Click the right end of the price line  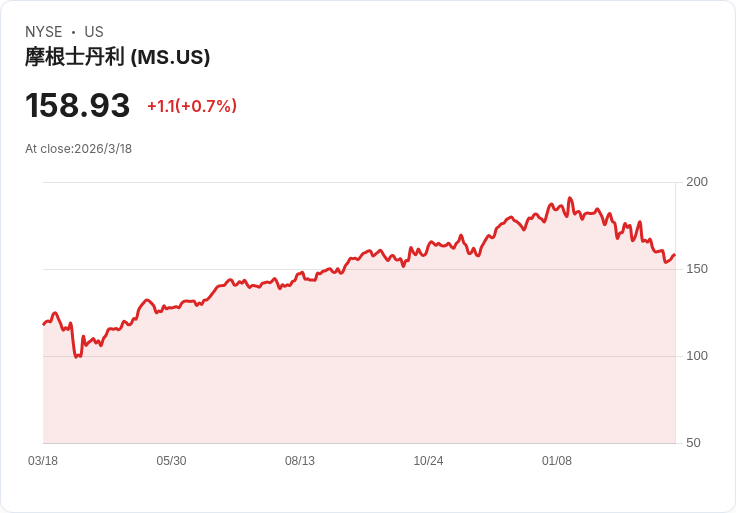coord(674,255)
